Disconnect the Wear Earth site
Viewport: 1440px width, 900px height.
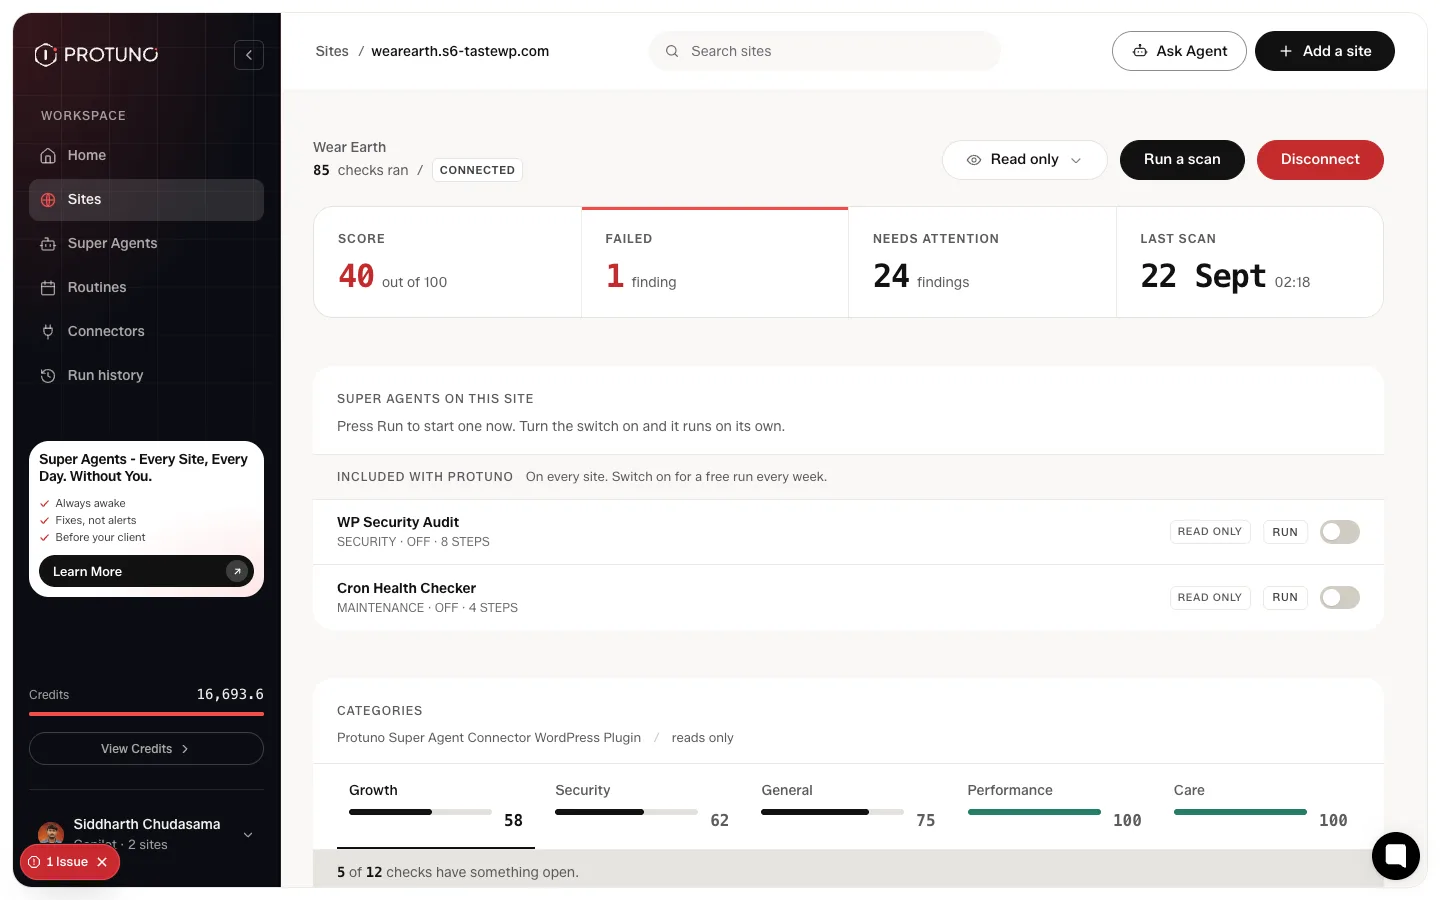coord(1320,160)
